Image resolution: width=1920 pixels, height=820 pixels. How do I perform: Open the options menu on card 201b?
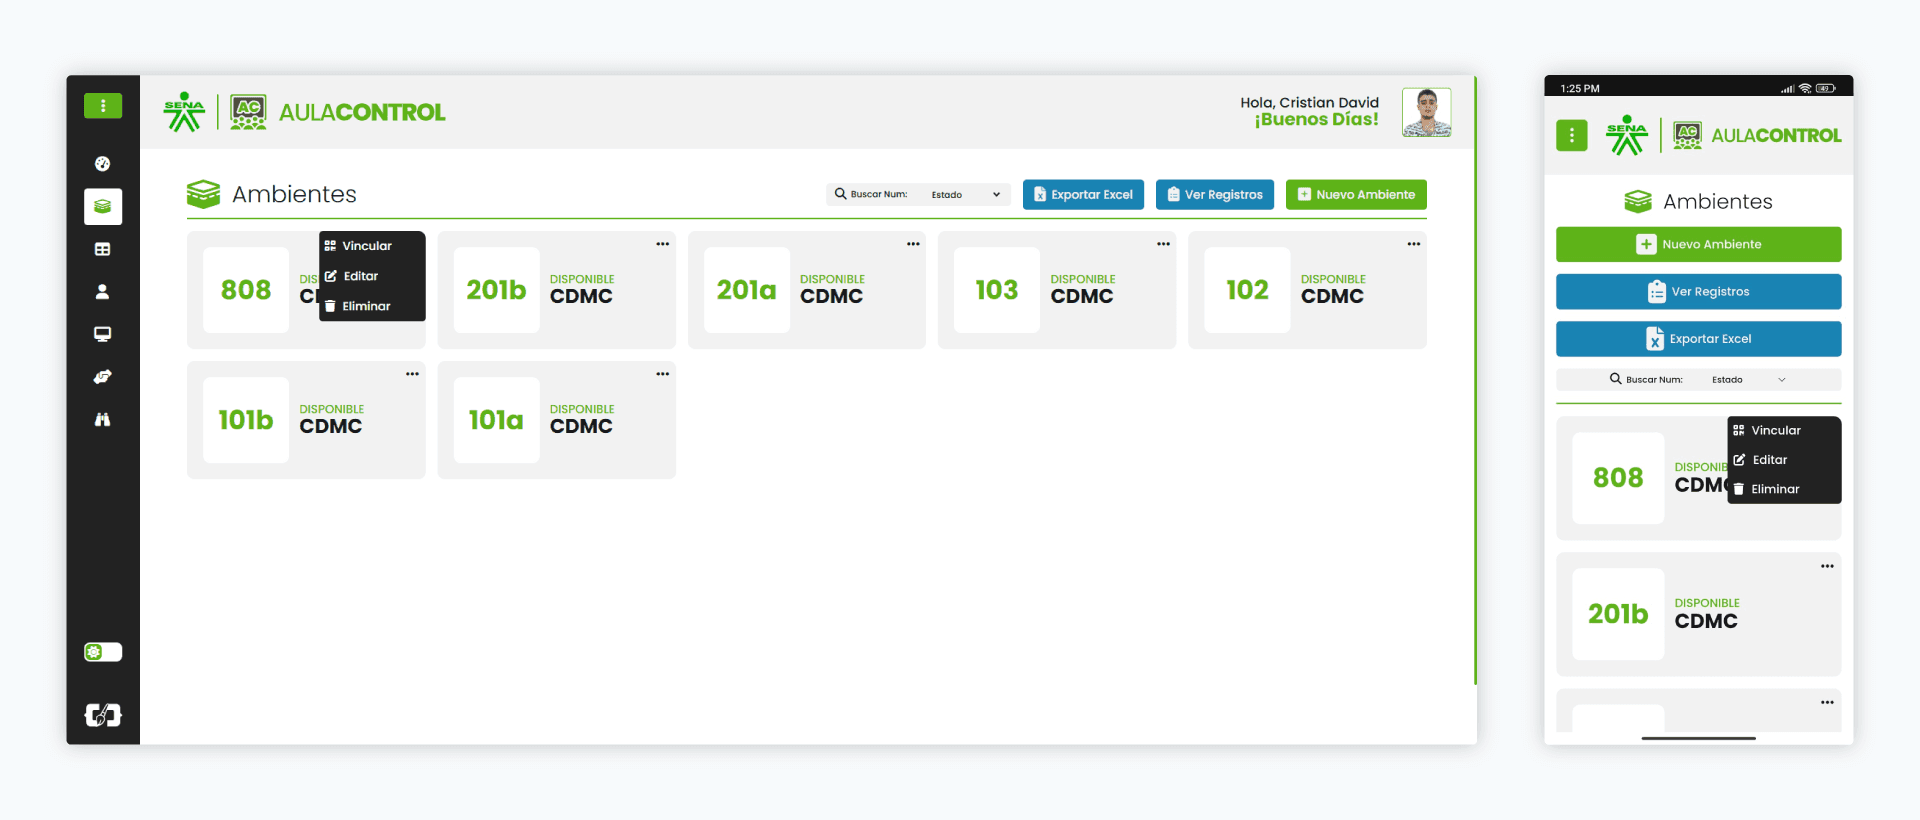click(662, 244)
